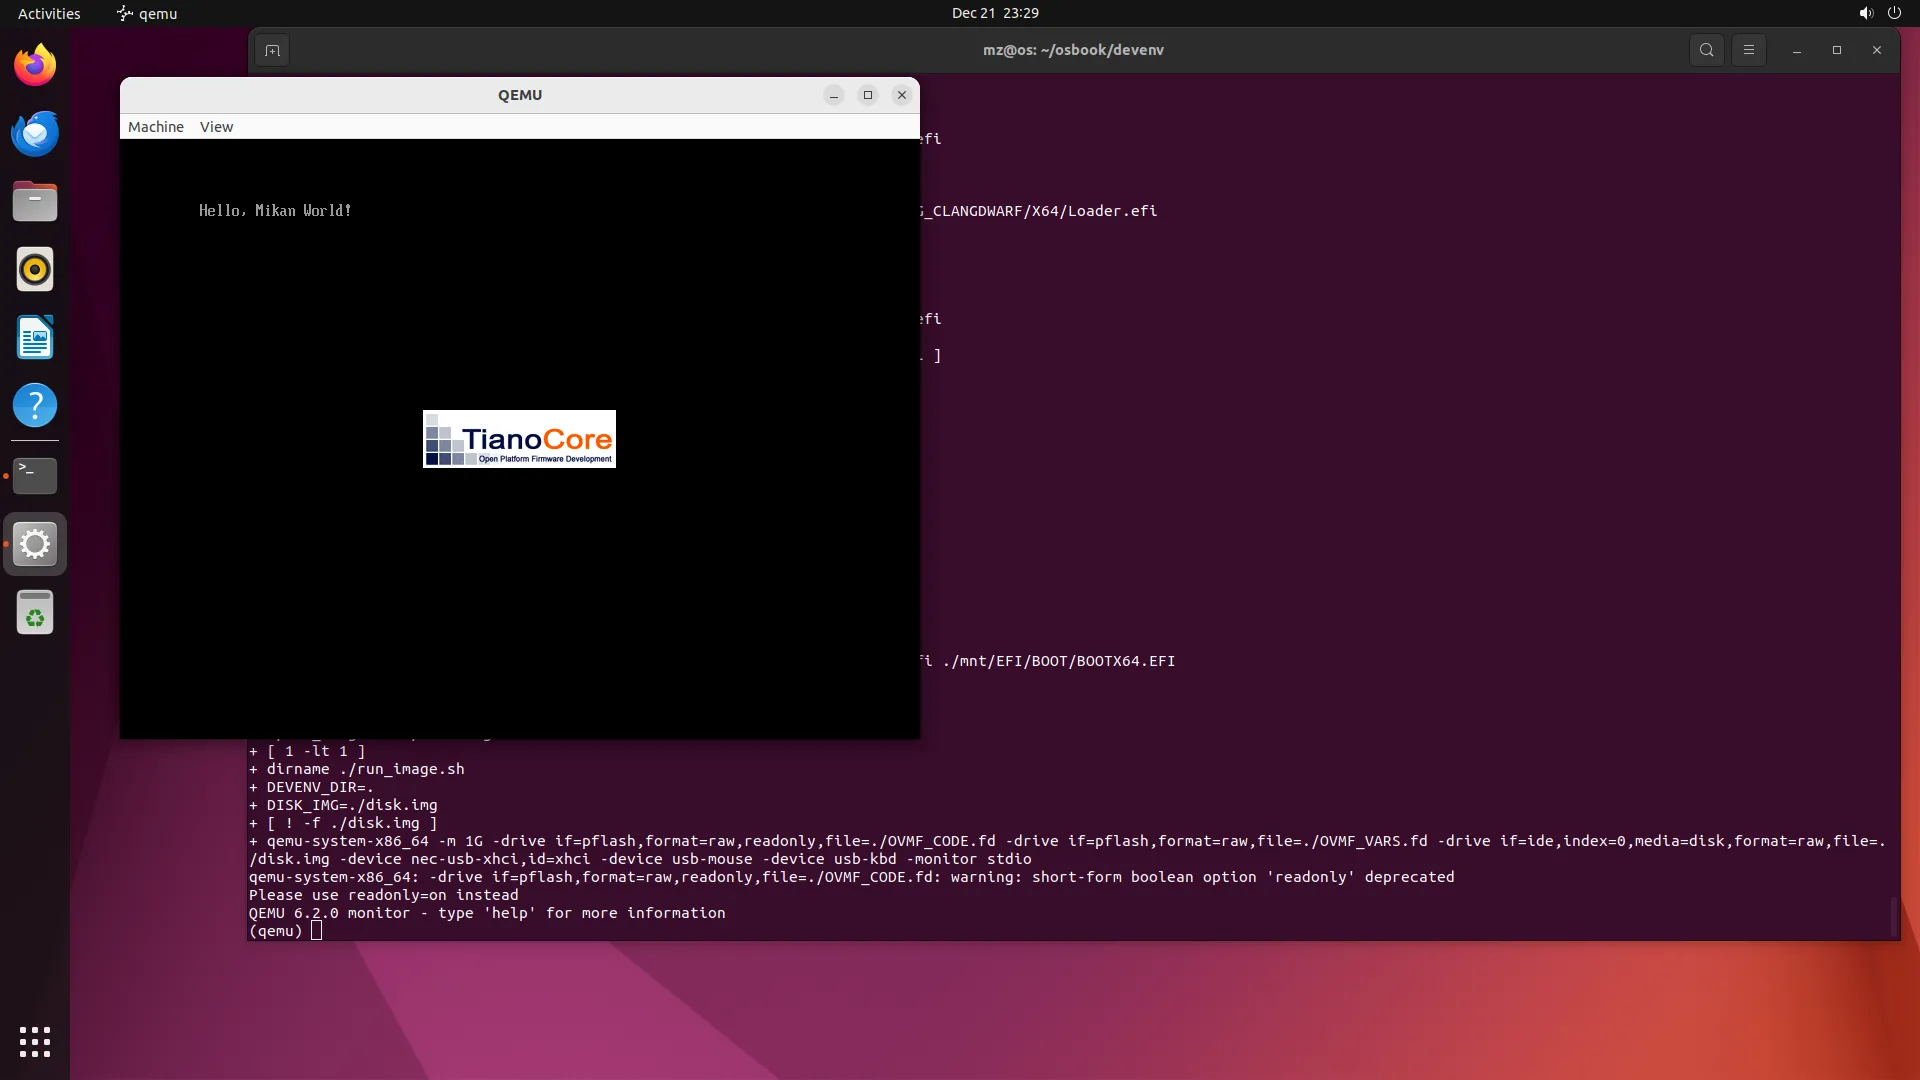Open Rhythmbox music player in dock
This screenshot has width=1920, height=1080.
click(35, 269)
